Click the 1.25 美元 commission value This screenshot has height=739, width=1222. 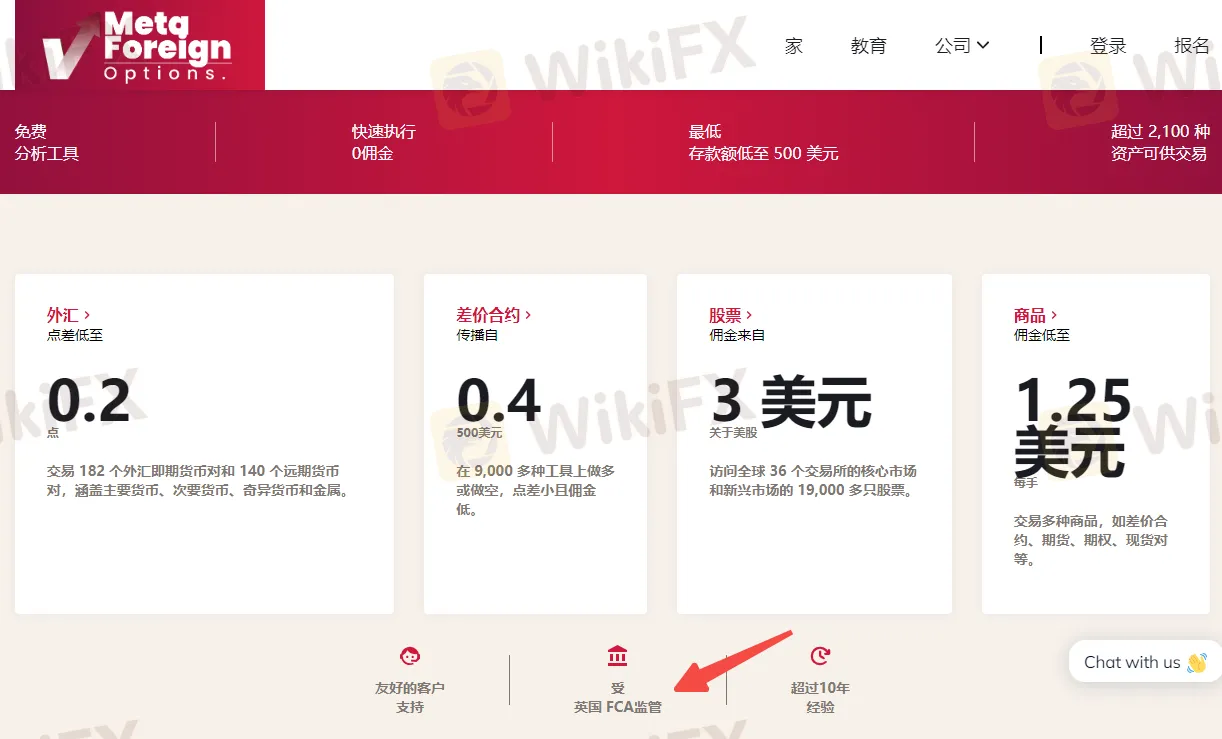click(x=1073, y=426)
